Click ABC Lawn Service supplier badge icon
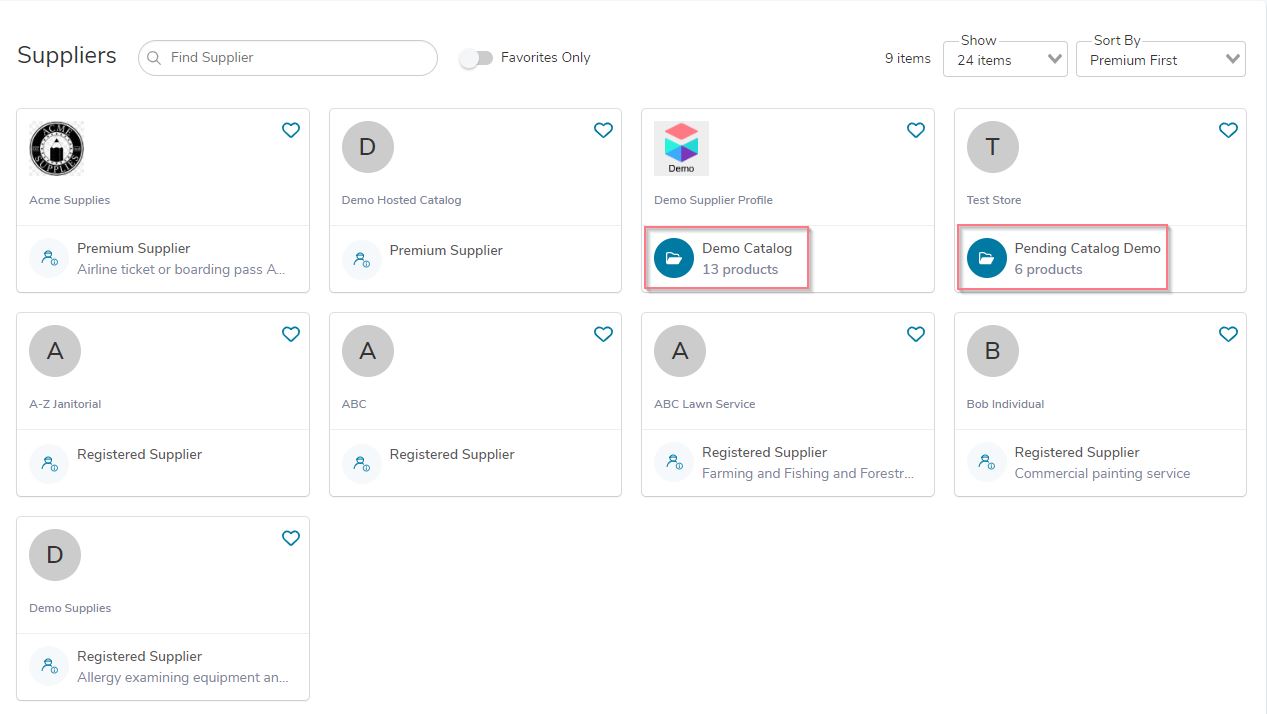 pos(674,463)
